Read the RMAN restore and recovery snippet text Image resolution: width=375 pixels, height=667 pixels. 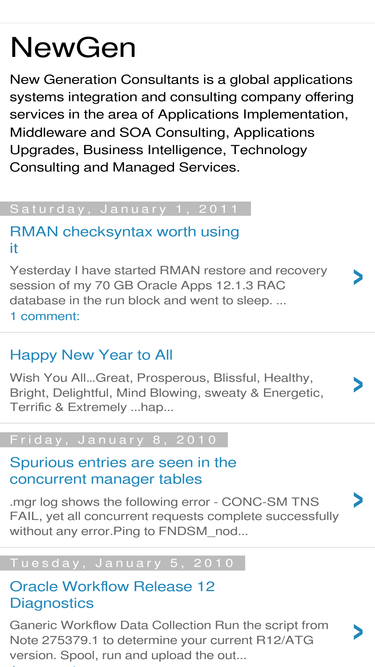(168, 285)
